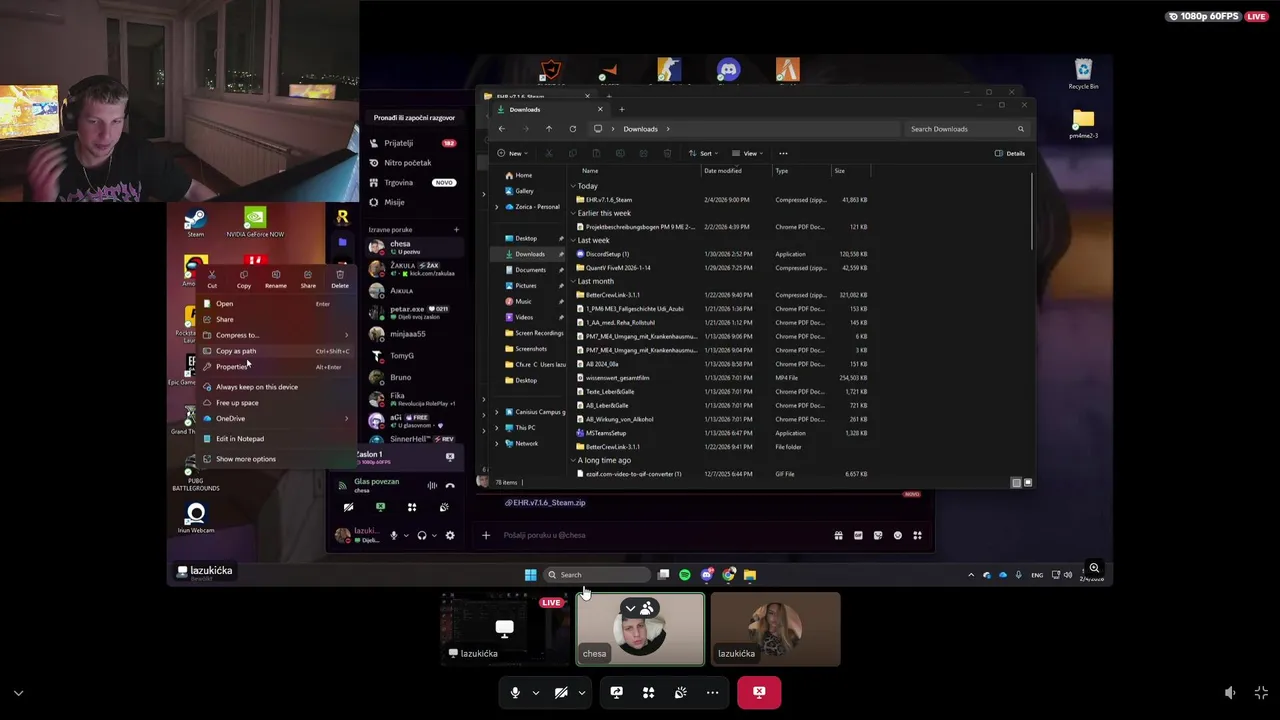Turn on camera in call controls
This screenshot has height=720, width=1280.
tap(561, 692)
